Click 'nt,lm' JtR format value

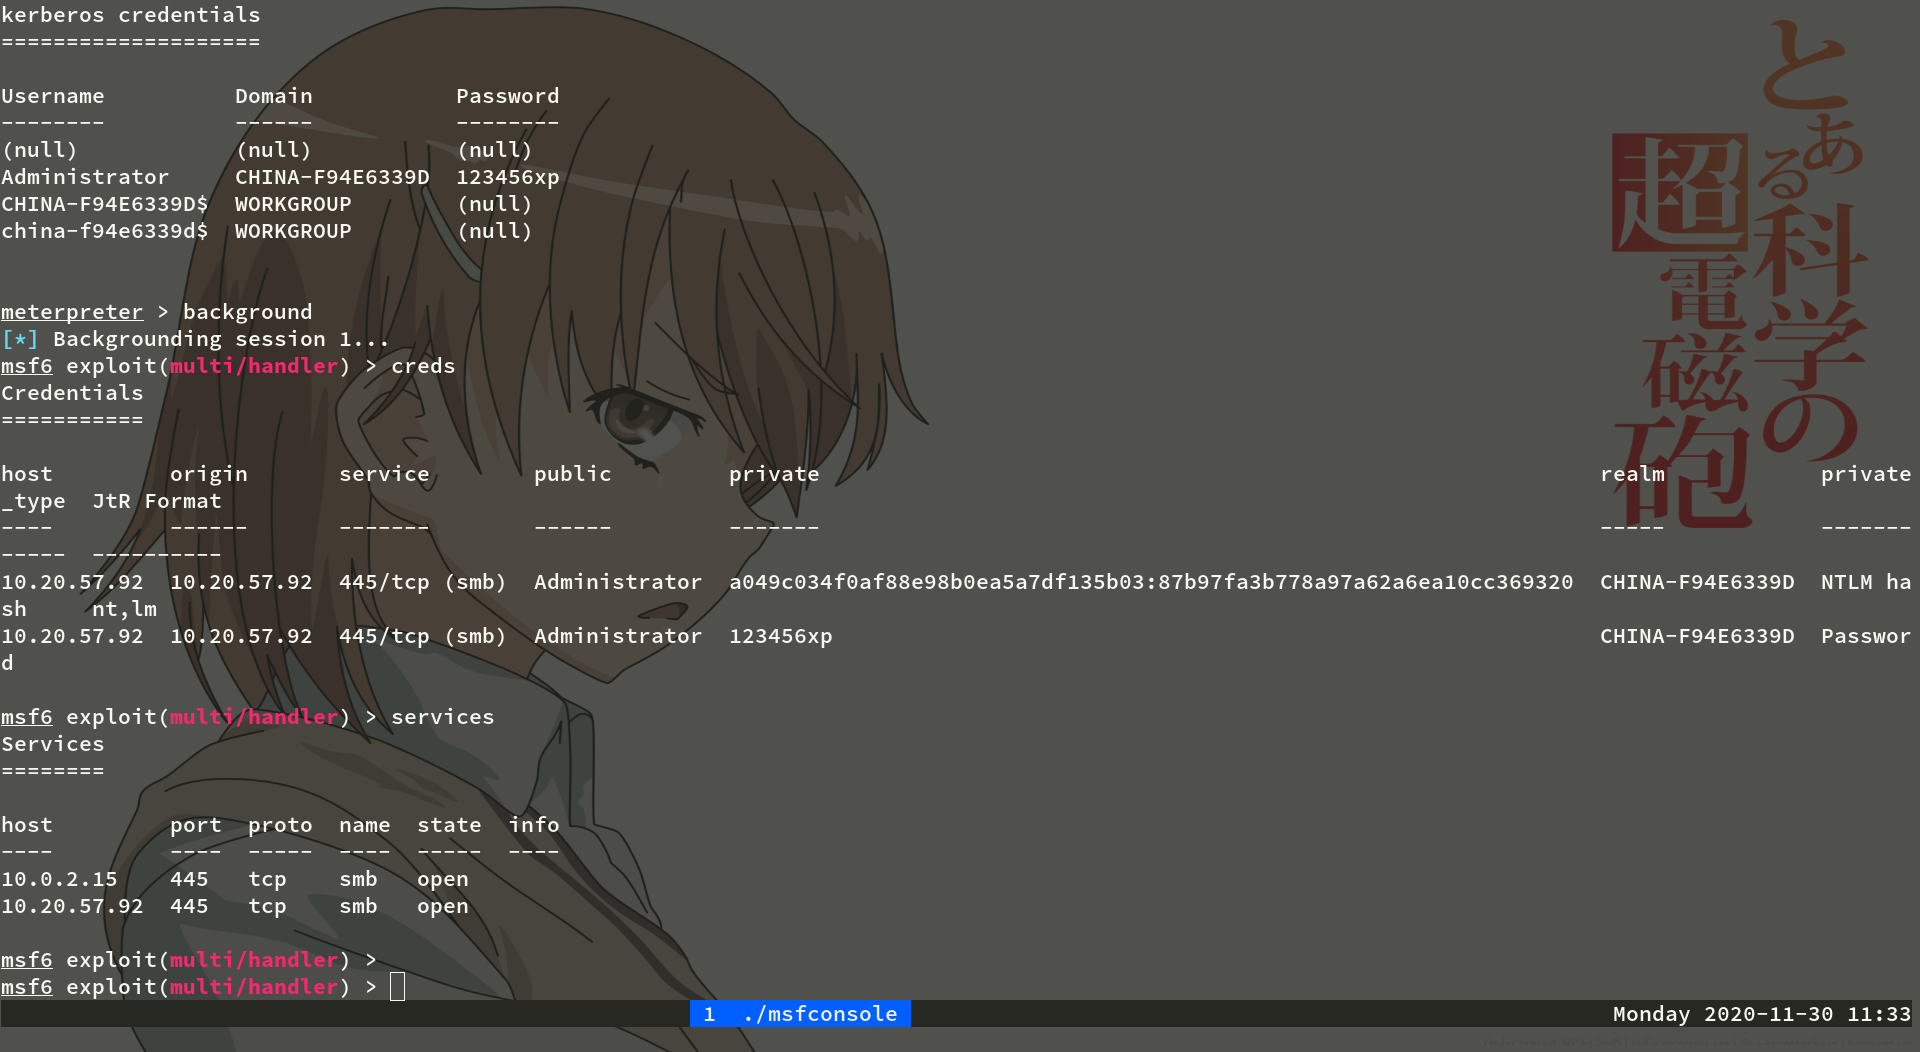coord(125,609)
